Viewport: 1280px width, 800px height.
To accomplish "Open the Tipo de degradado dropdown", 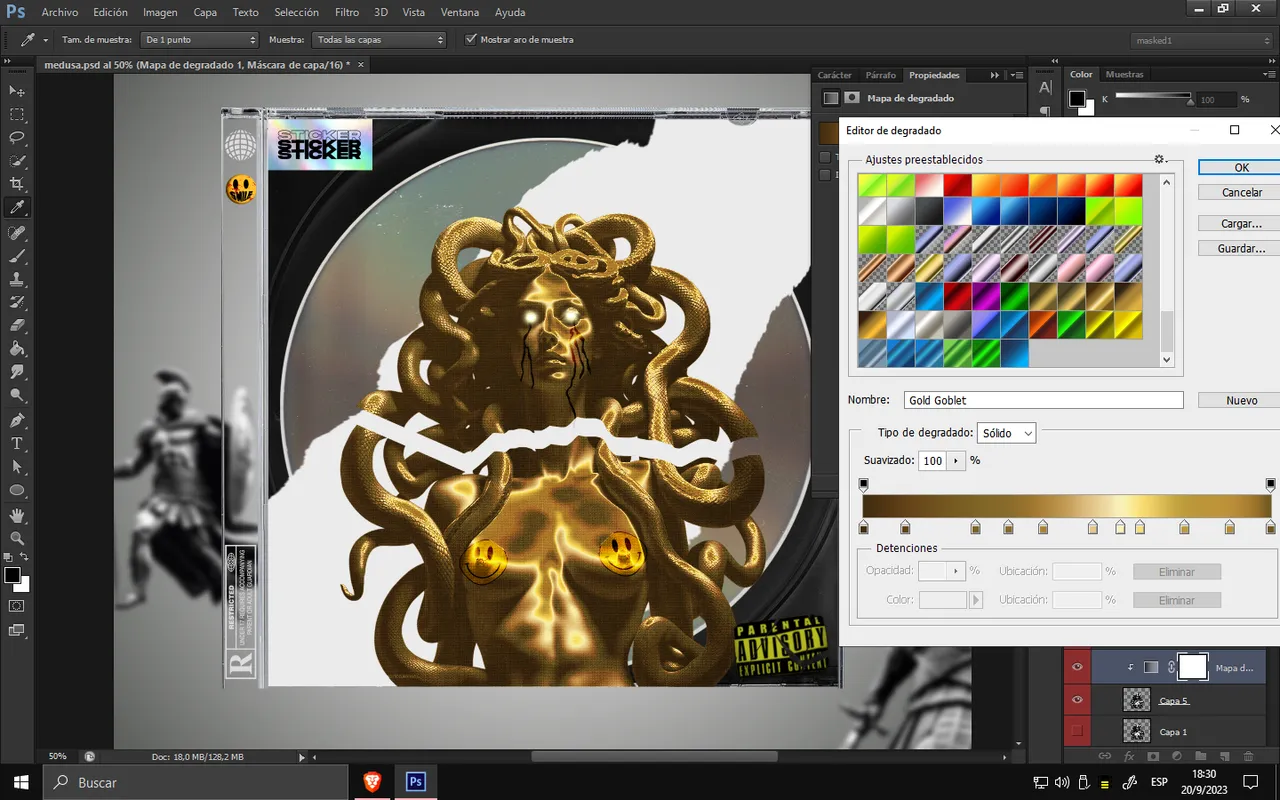I will (1006, 433).
